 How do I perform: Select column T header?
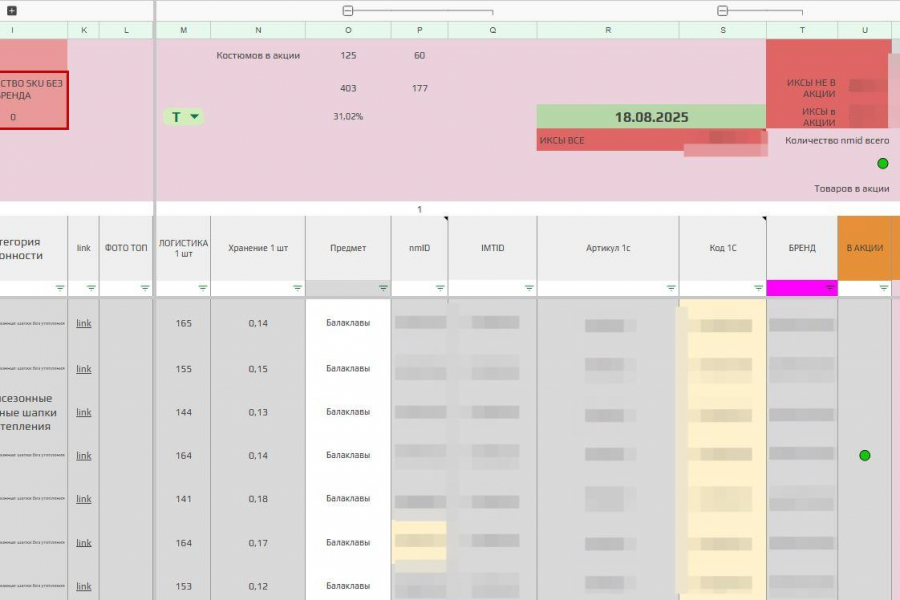tap(802, 30)
